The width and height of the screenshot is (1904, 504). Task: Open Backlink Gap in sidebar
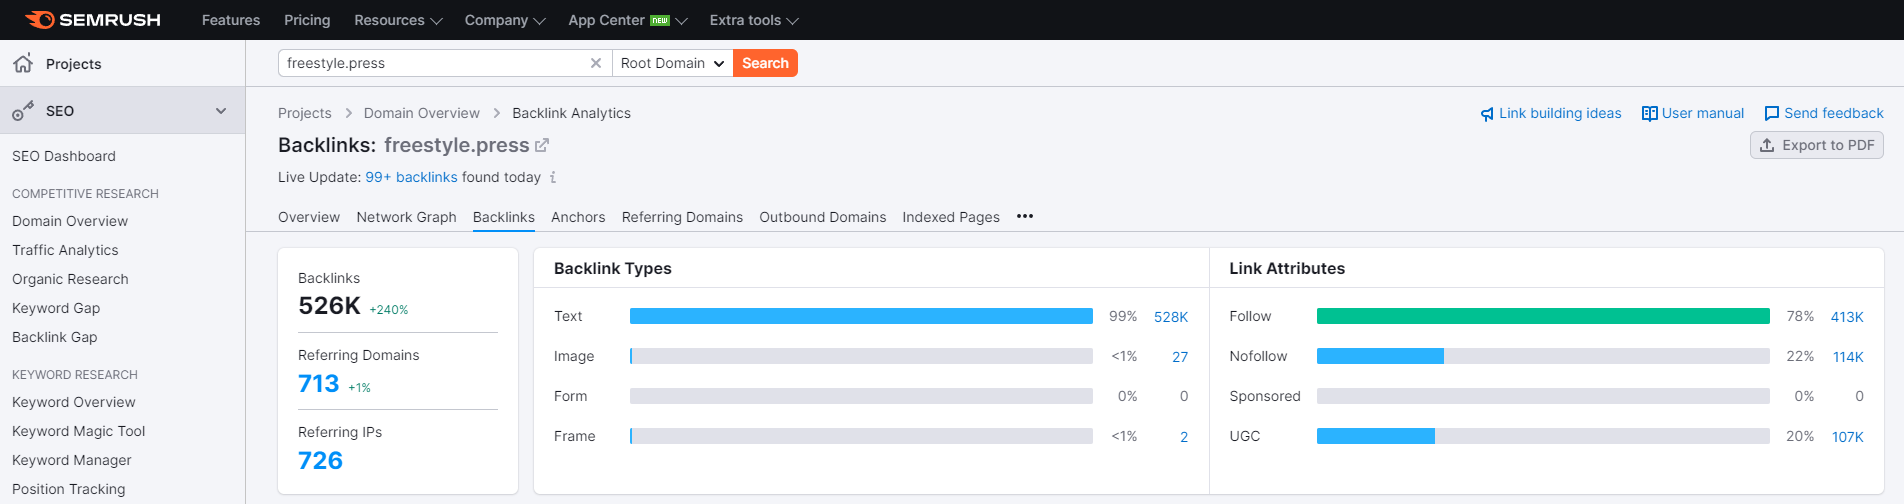[55, 337]
